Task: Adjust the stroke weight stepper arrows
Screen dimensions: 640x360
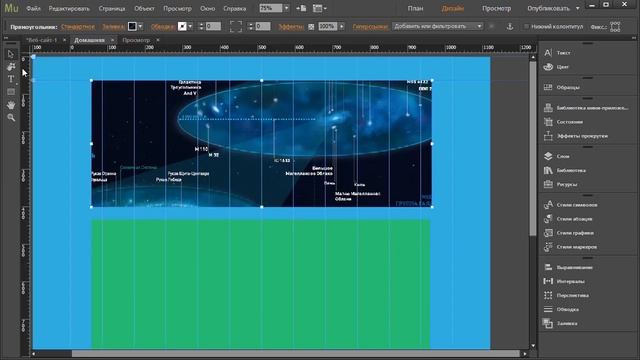Action: (x=201, y=27)
